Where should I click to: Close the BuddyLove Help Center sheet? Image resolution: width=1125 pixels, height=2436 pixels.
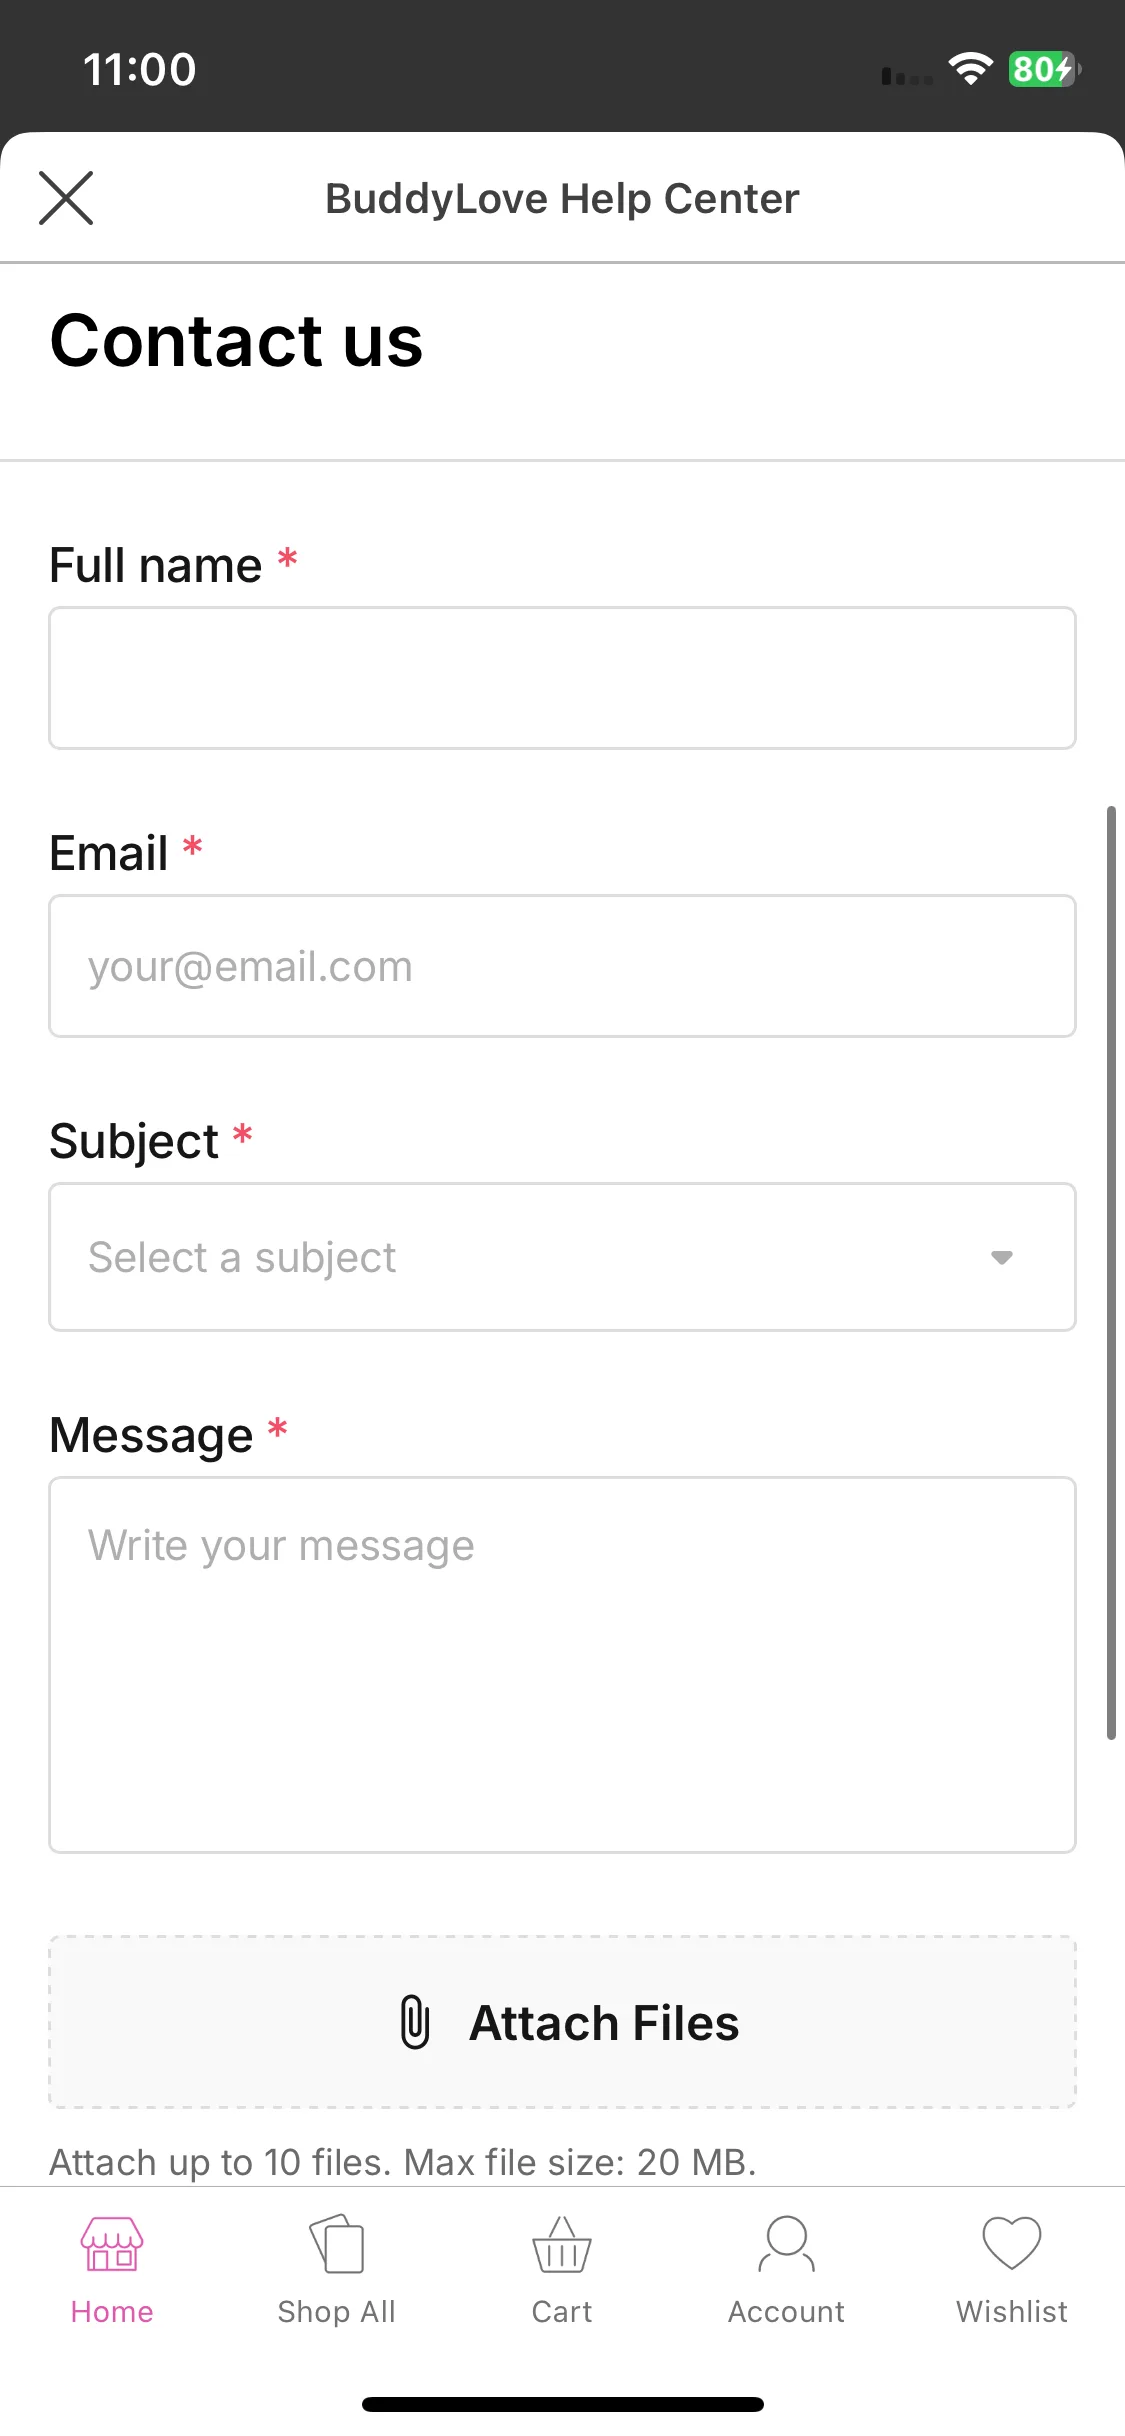tap(66, 198)
